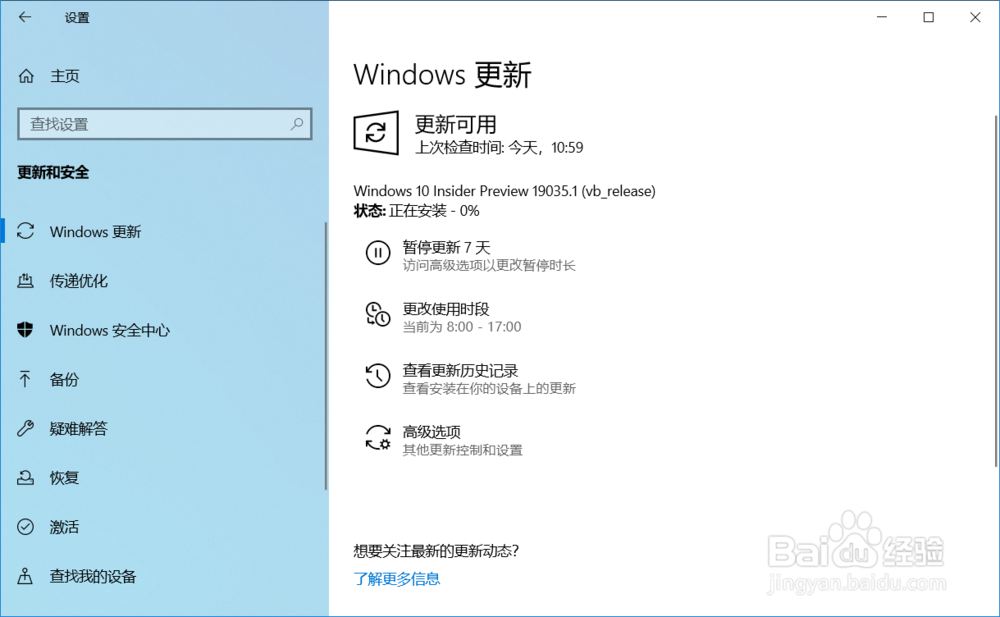Click the pause icon for 暂停更新 7 天
The height and width of the screenshot is (617, 1000).
[377, 253]
